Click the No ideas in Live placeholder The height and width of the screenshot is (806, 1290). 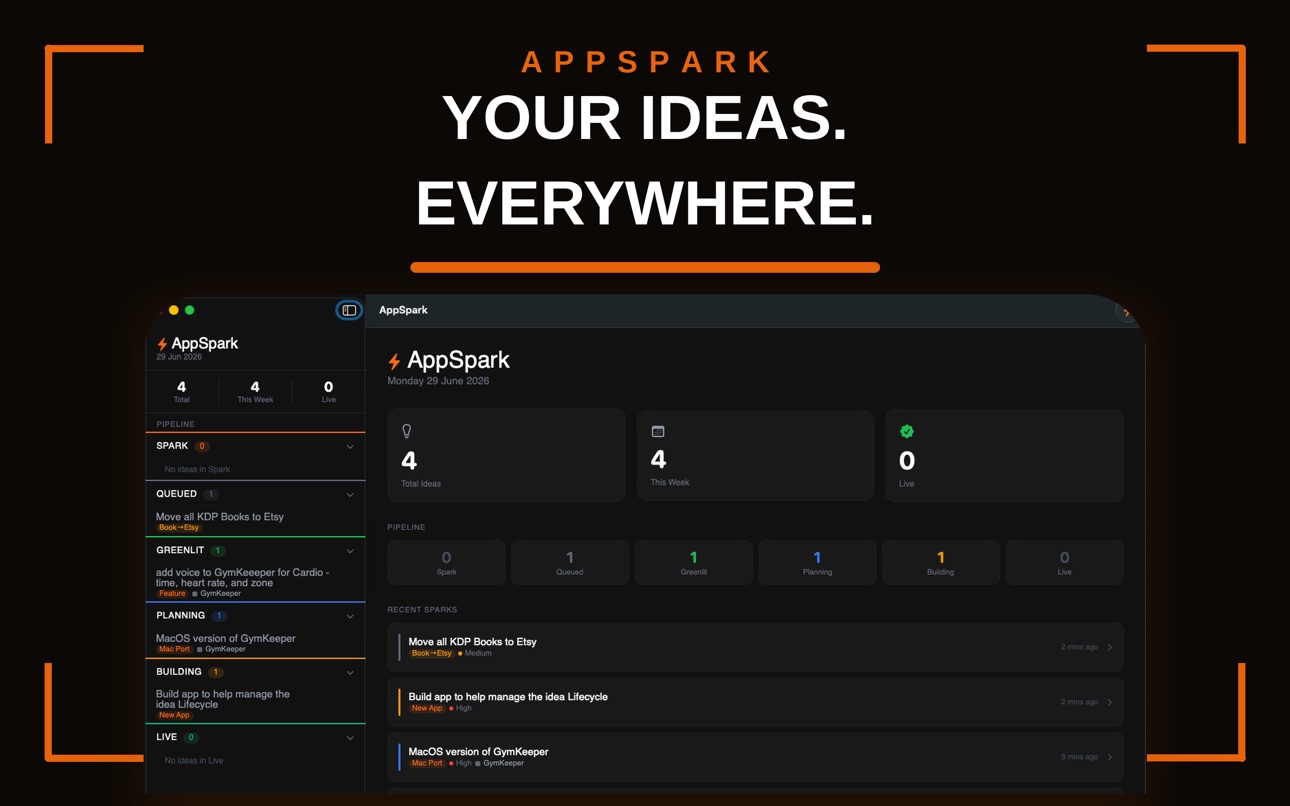pyautogui.click(x=194, y=760)
